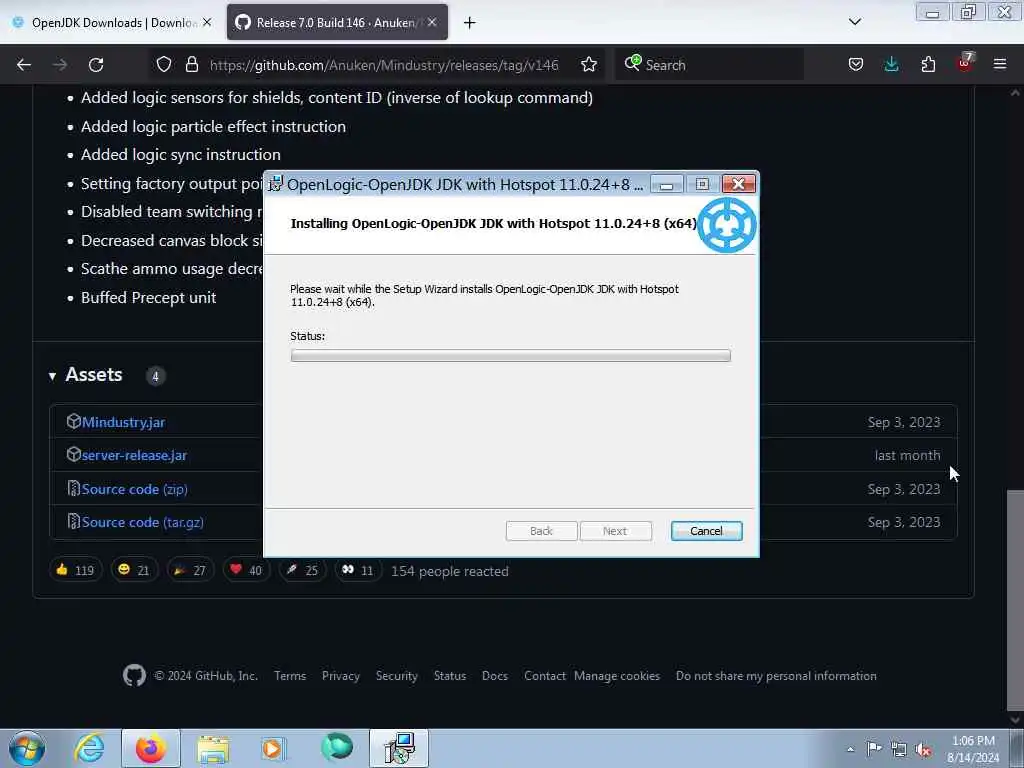The image size is (1024, 768).
Task: Open the Windows Start menu orb
Action: [27, 748]
